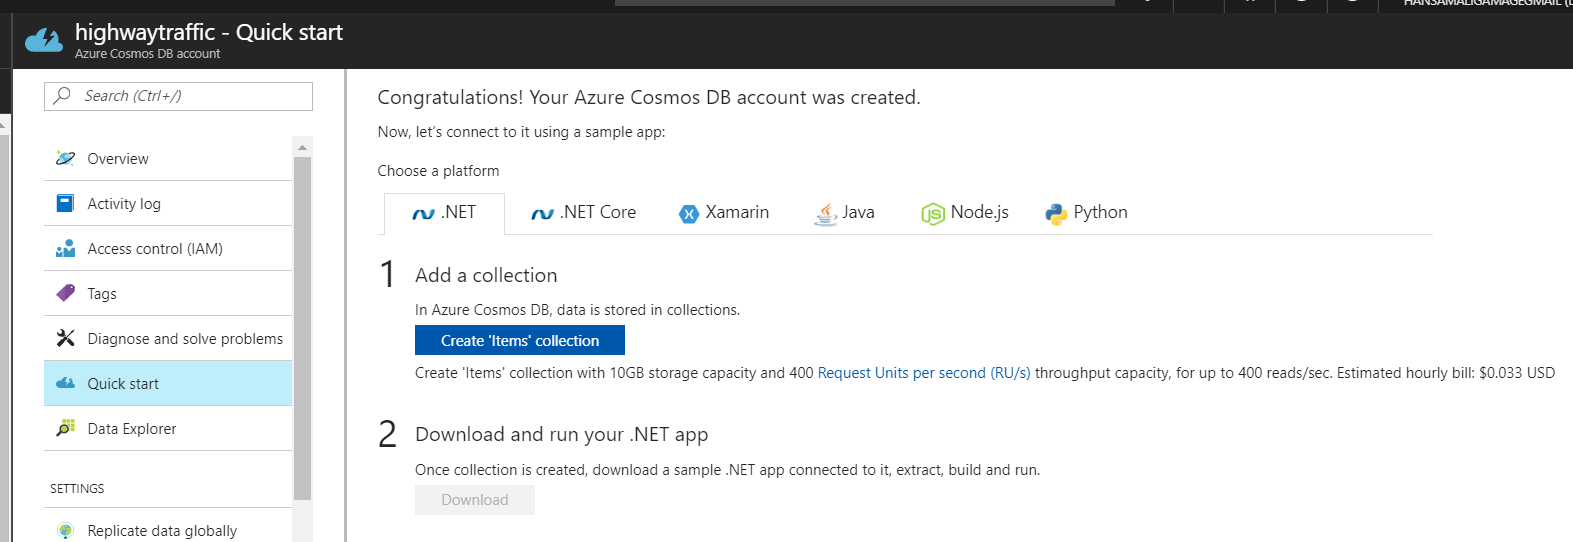This screenshot has width=1573, height=542.
Task: Switch to the .NET platform tab
Action: click(x=444, y=213)
